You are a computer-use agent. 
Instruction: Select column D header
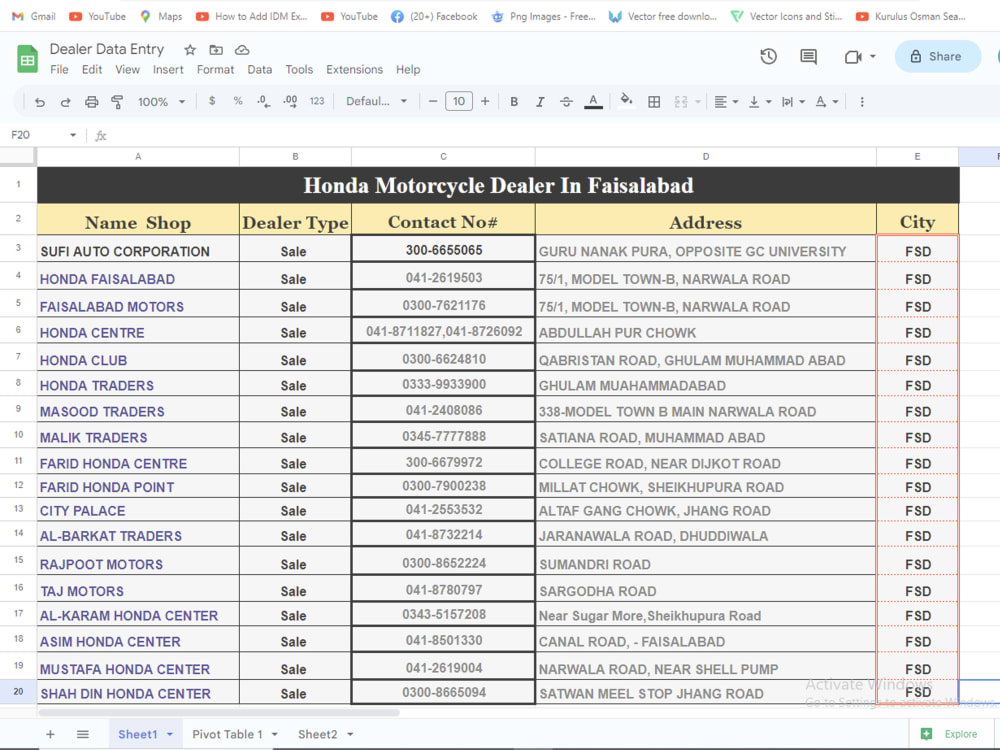click(705, 156)
